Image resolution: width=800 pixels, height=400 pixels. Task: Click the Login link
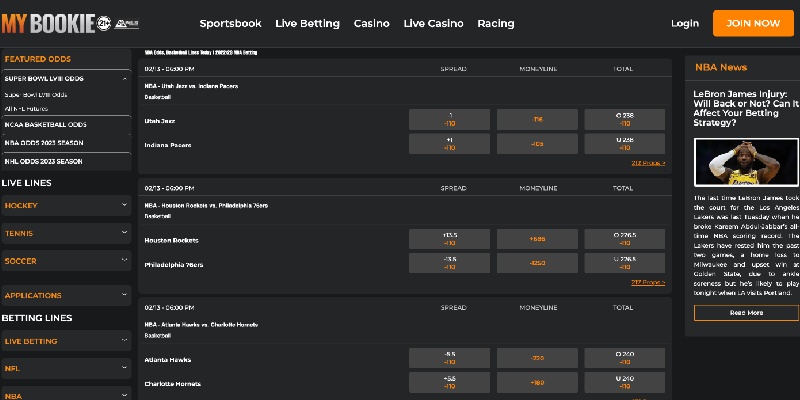(685, 23)
